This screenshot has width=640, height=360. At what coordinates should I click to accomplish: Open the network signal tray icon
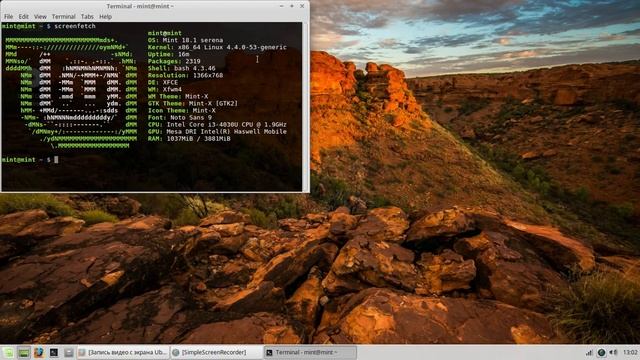tap(589, 352)
